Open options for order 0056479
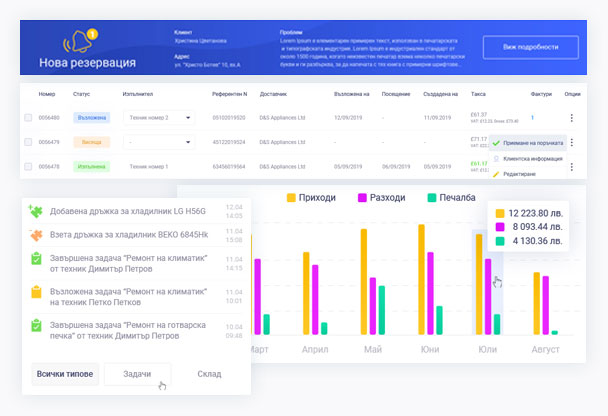Viewport: 608px width, 416px height. tap(572, 142)
